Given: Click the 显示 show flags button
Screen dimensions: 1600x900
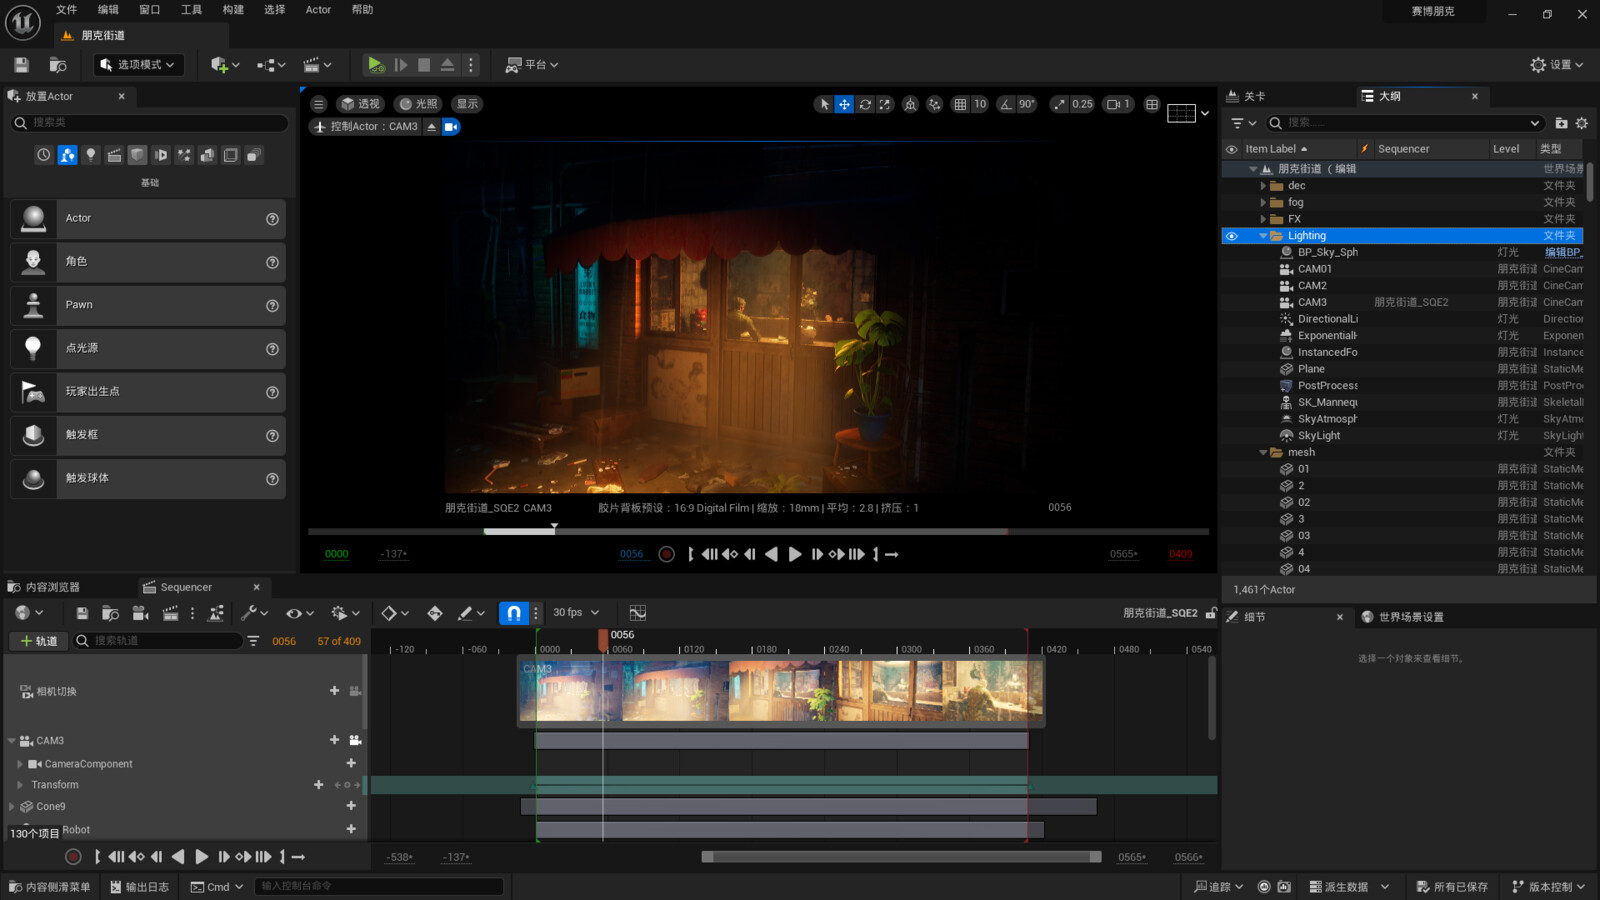Looking at the screenshot, I should pos(467,104).
